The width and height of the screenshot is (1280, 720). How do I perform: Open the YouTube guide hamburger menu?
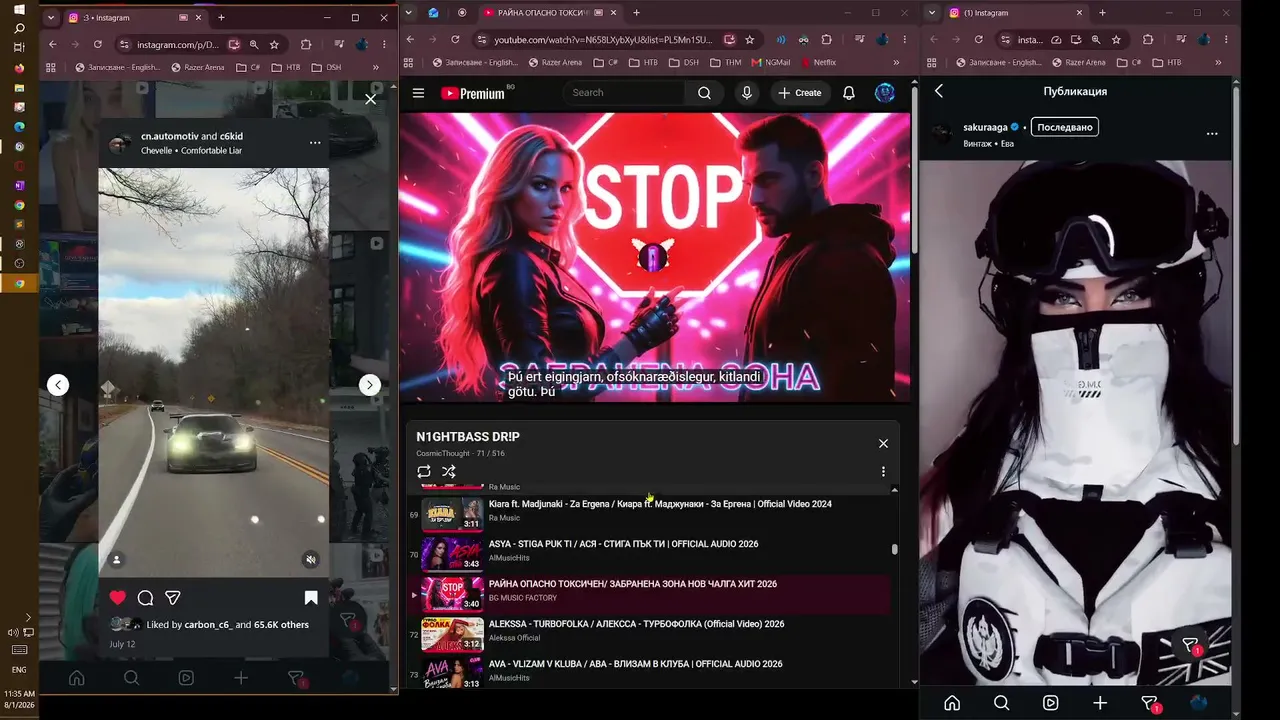click(x=419, y=93)
